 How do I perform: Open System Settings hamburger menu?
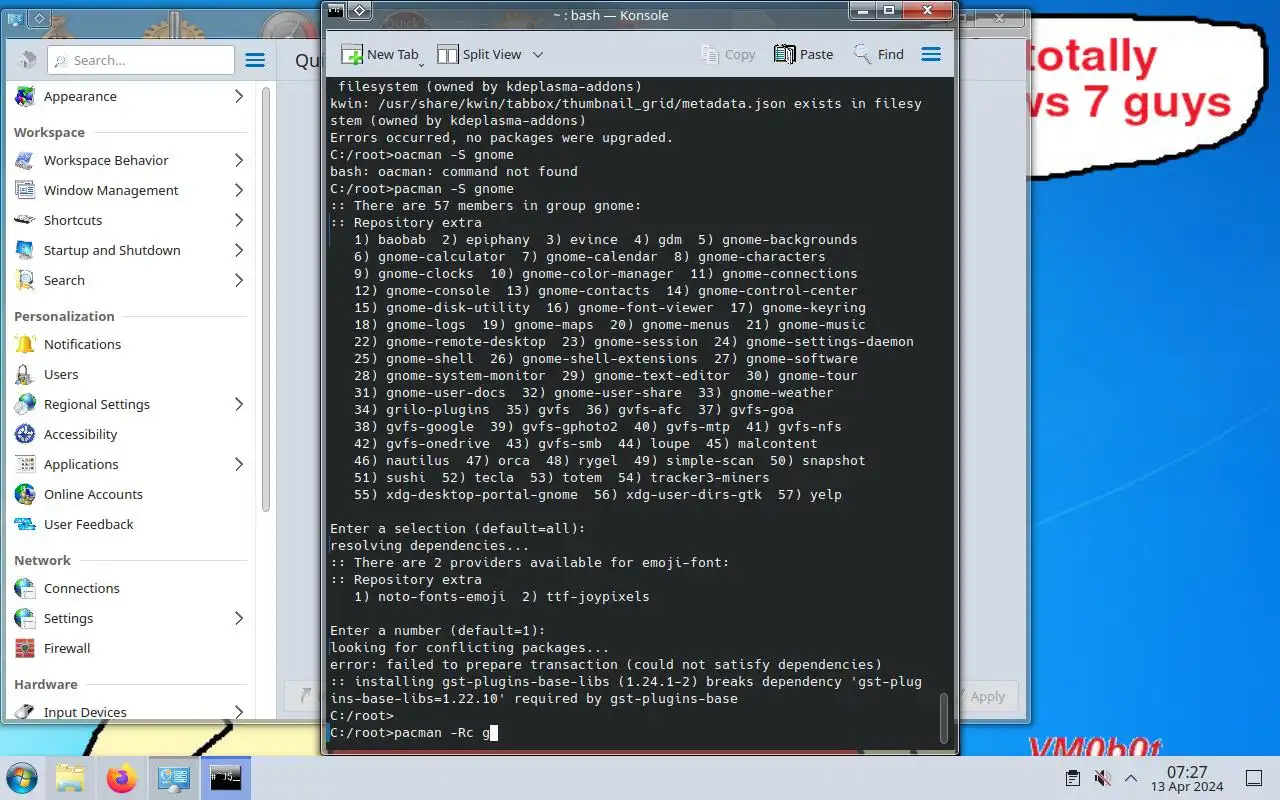click(x=255, y=60)
